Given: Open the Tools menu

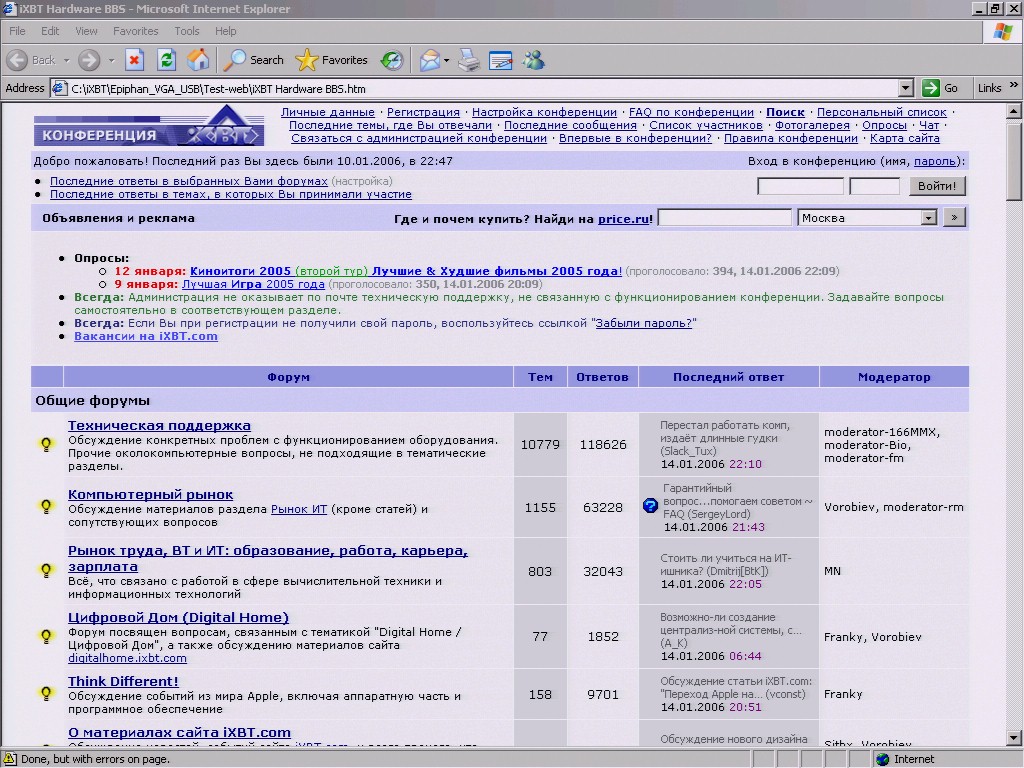Looking at the screenshot, I should [187, 31].
